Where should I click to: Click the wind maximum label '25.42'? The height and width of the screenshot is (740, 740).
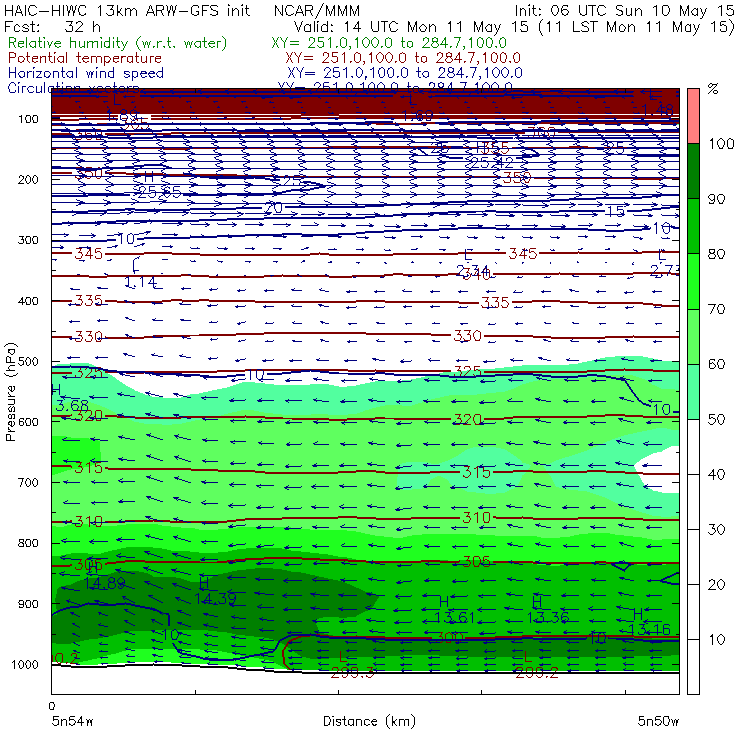coord(491,163)
